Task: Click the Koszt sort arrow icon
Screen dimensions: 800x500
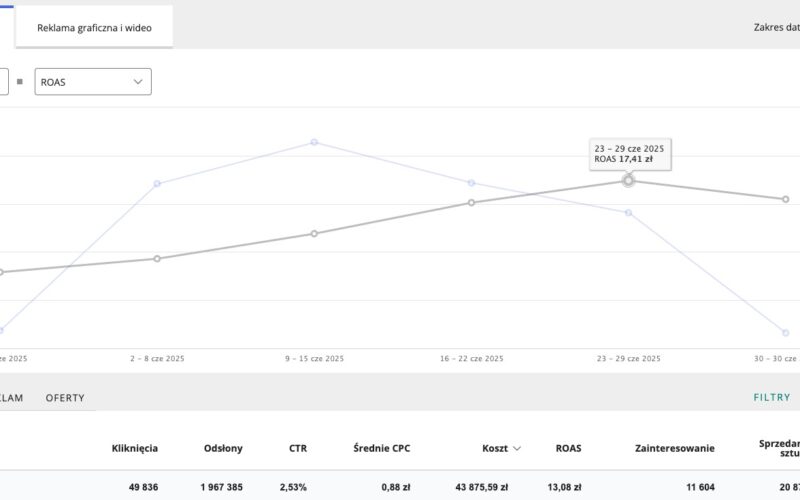Action: 516,448
